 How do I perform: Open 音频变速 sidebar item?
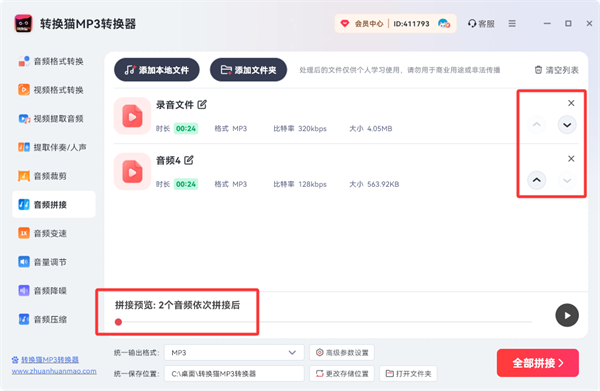[x=43, y=233]
